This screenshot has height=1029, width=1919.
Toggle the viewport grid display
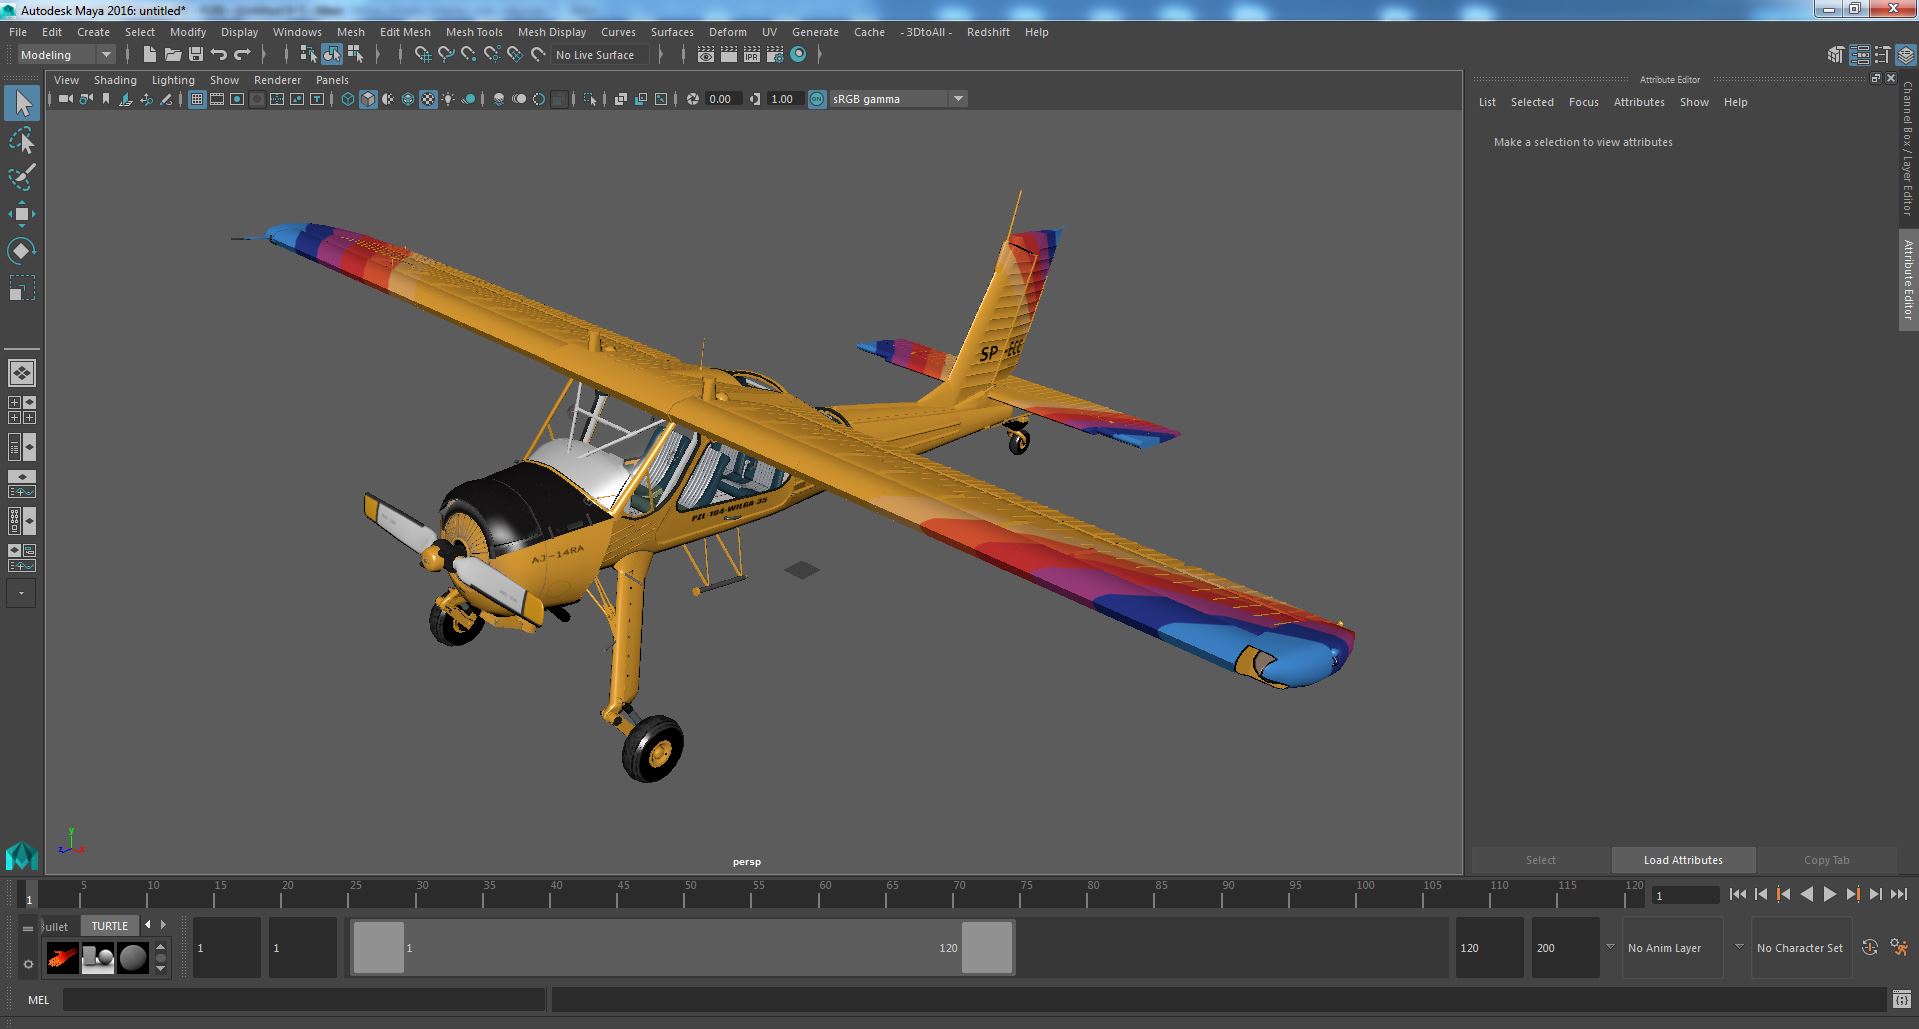[197, 99]
